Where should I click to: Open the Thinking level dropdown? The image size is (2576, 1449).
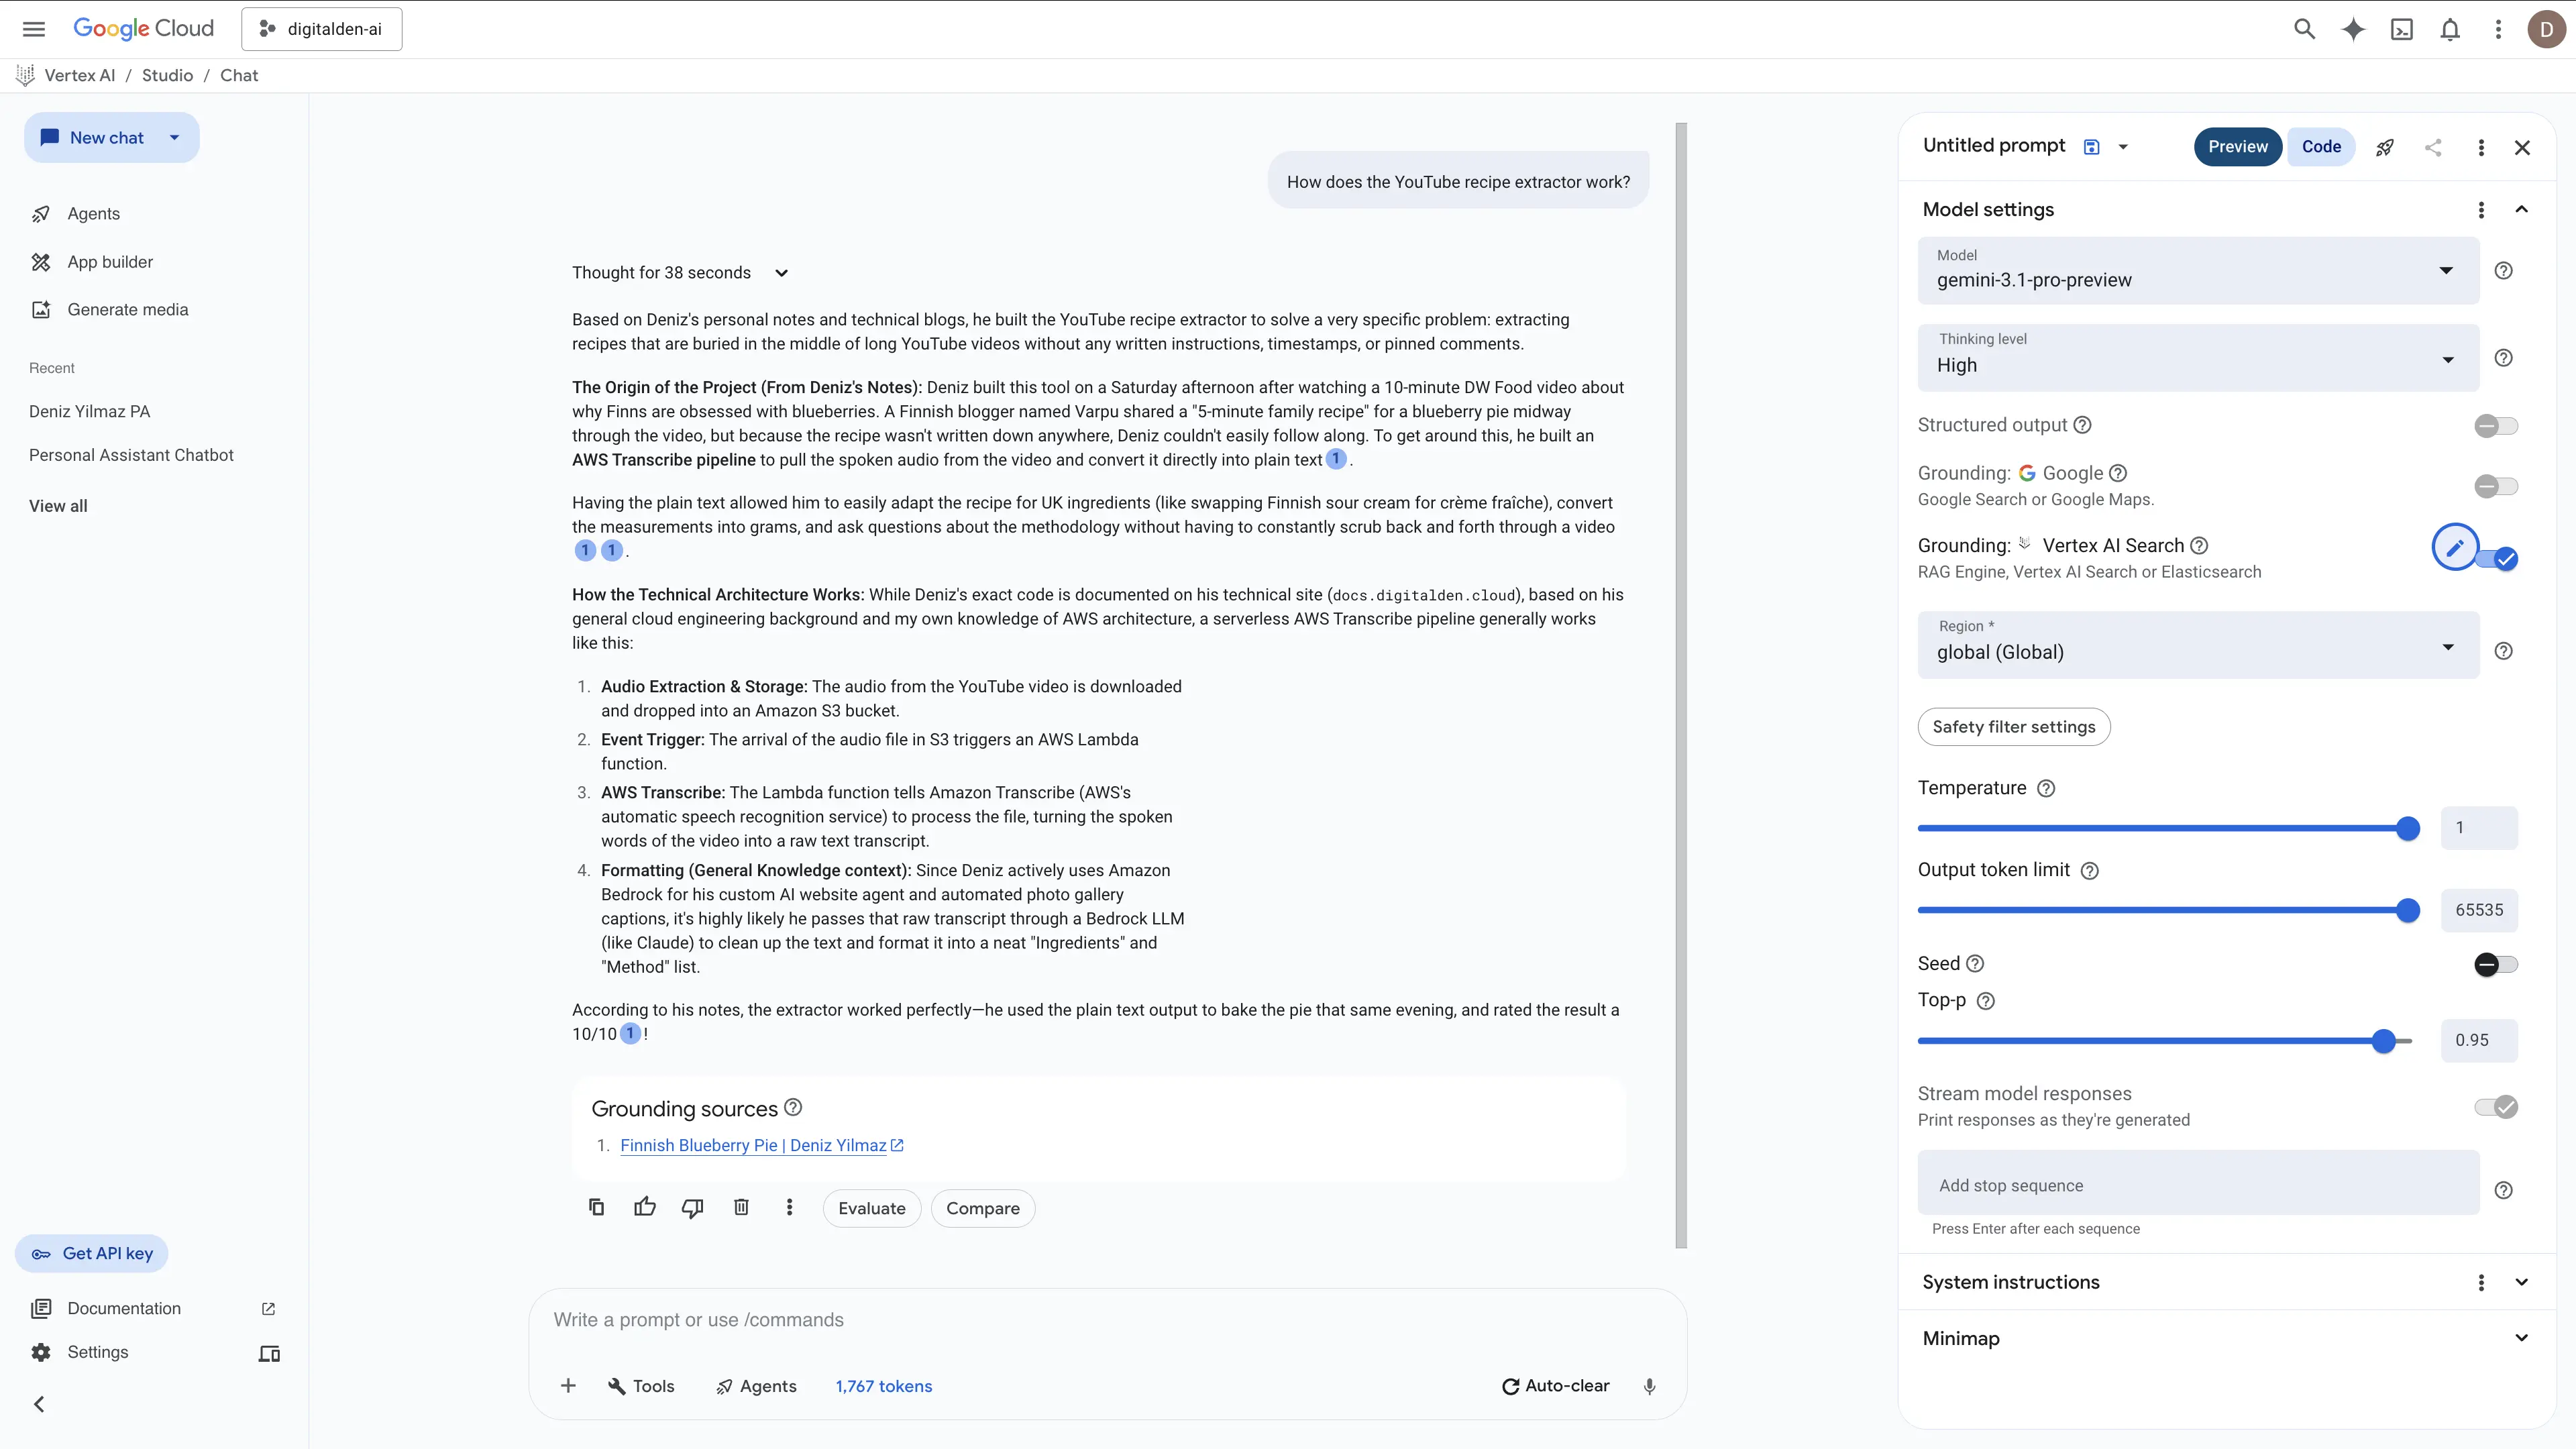2197,358
